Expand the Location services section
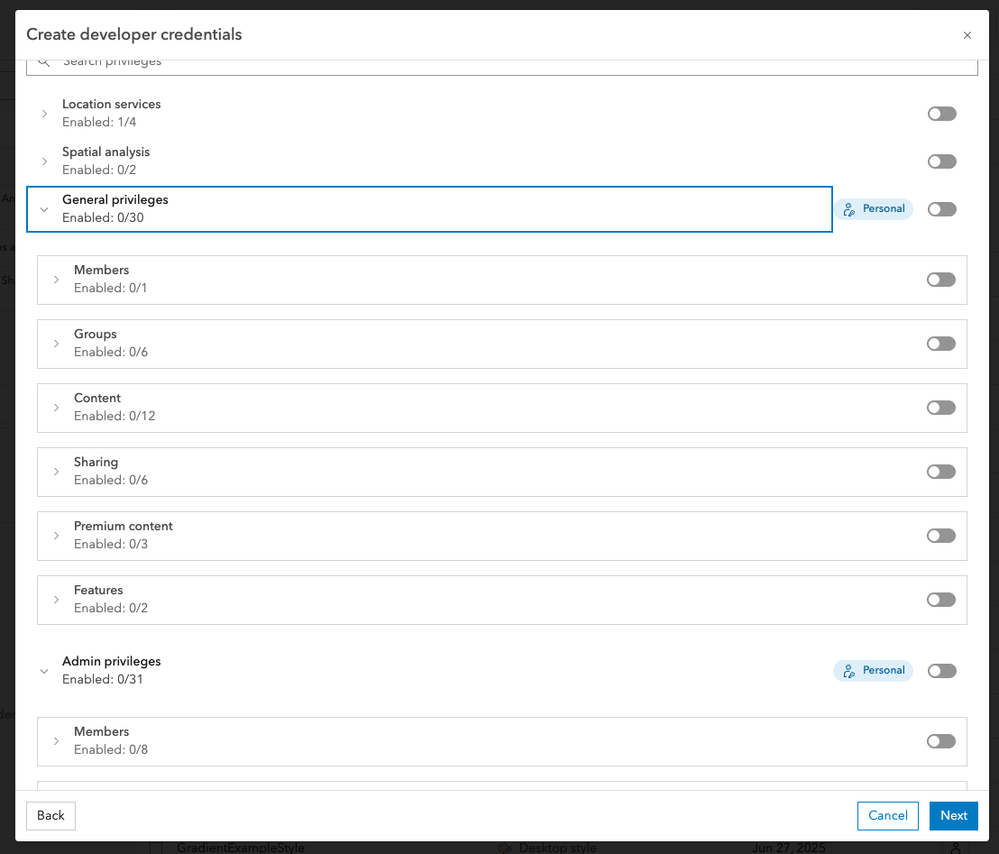This screenshot has width=999, height=854. [x=44, y=114]
